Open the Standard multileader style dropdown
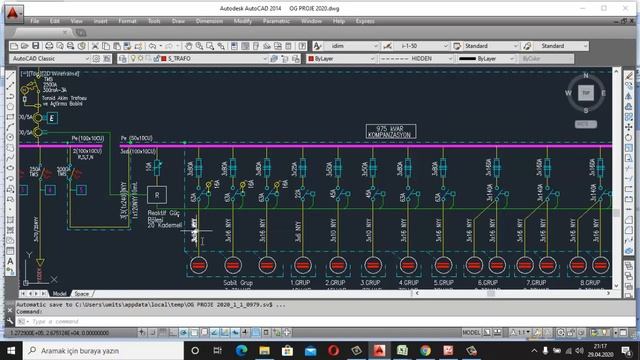This screenshot has width=640, height=360. 585,46
